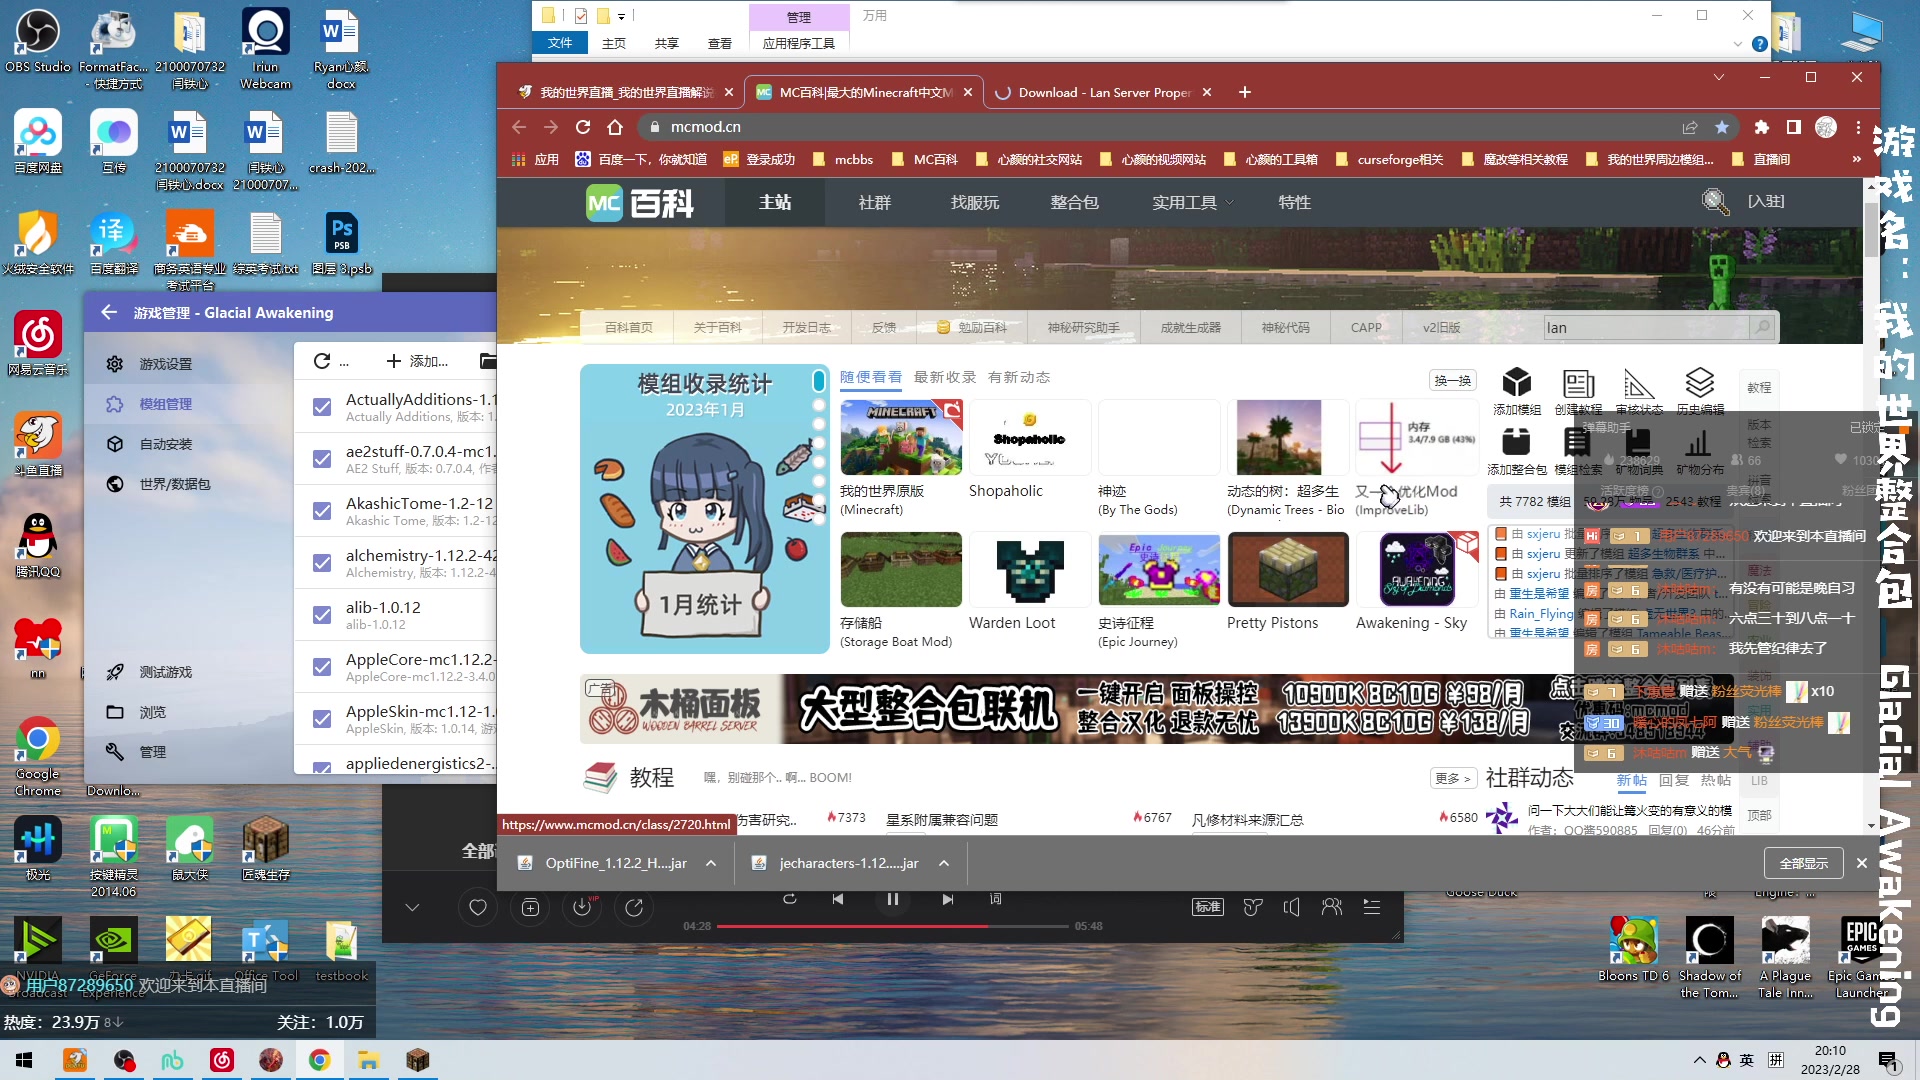Uncheck the ActuallyAdditions mod checkbox
The image size is (1920, 1080).
click(x=322, y=407)
